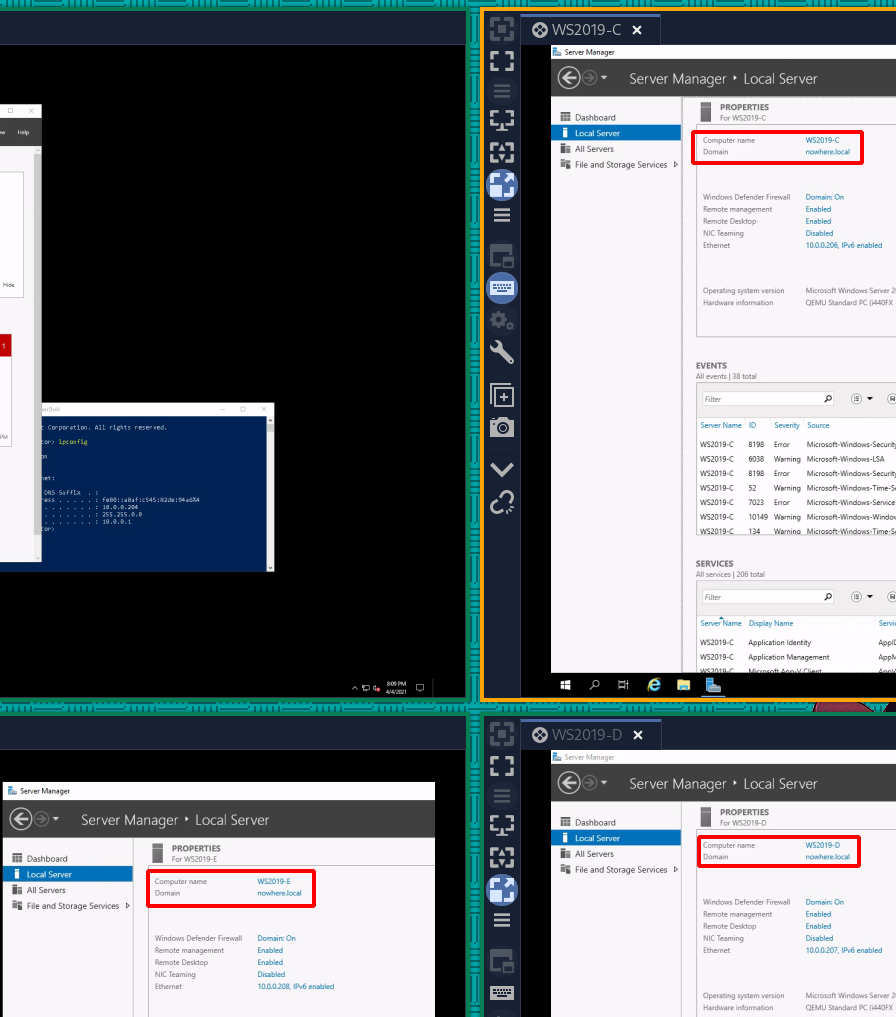Open Dashboard in WS2019-E Server Manager
The image size is (896, 1017).
click(x=47, y=859)
